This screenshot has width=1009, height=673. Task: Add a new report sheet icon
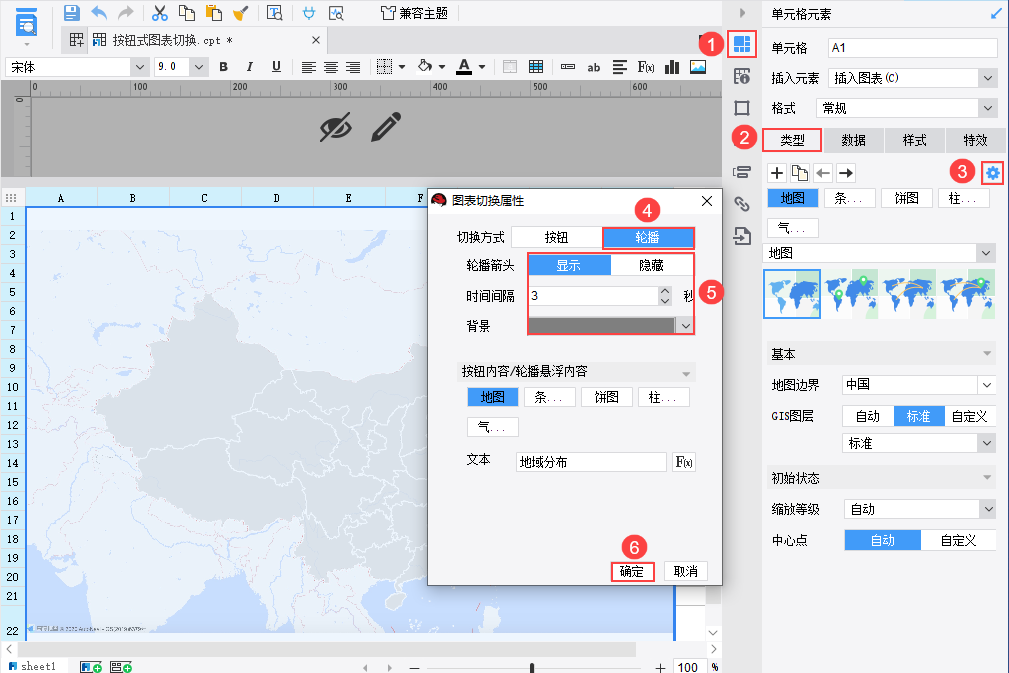(91, 667)
